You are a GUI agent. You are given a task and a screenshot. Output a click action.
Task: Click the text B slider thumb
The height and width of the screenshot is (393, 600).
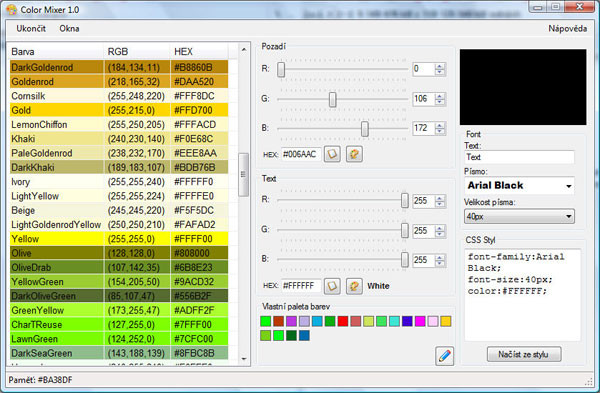pyautogui.click(x=405, y=260)
